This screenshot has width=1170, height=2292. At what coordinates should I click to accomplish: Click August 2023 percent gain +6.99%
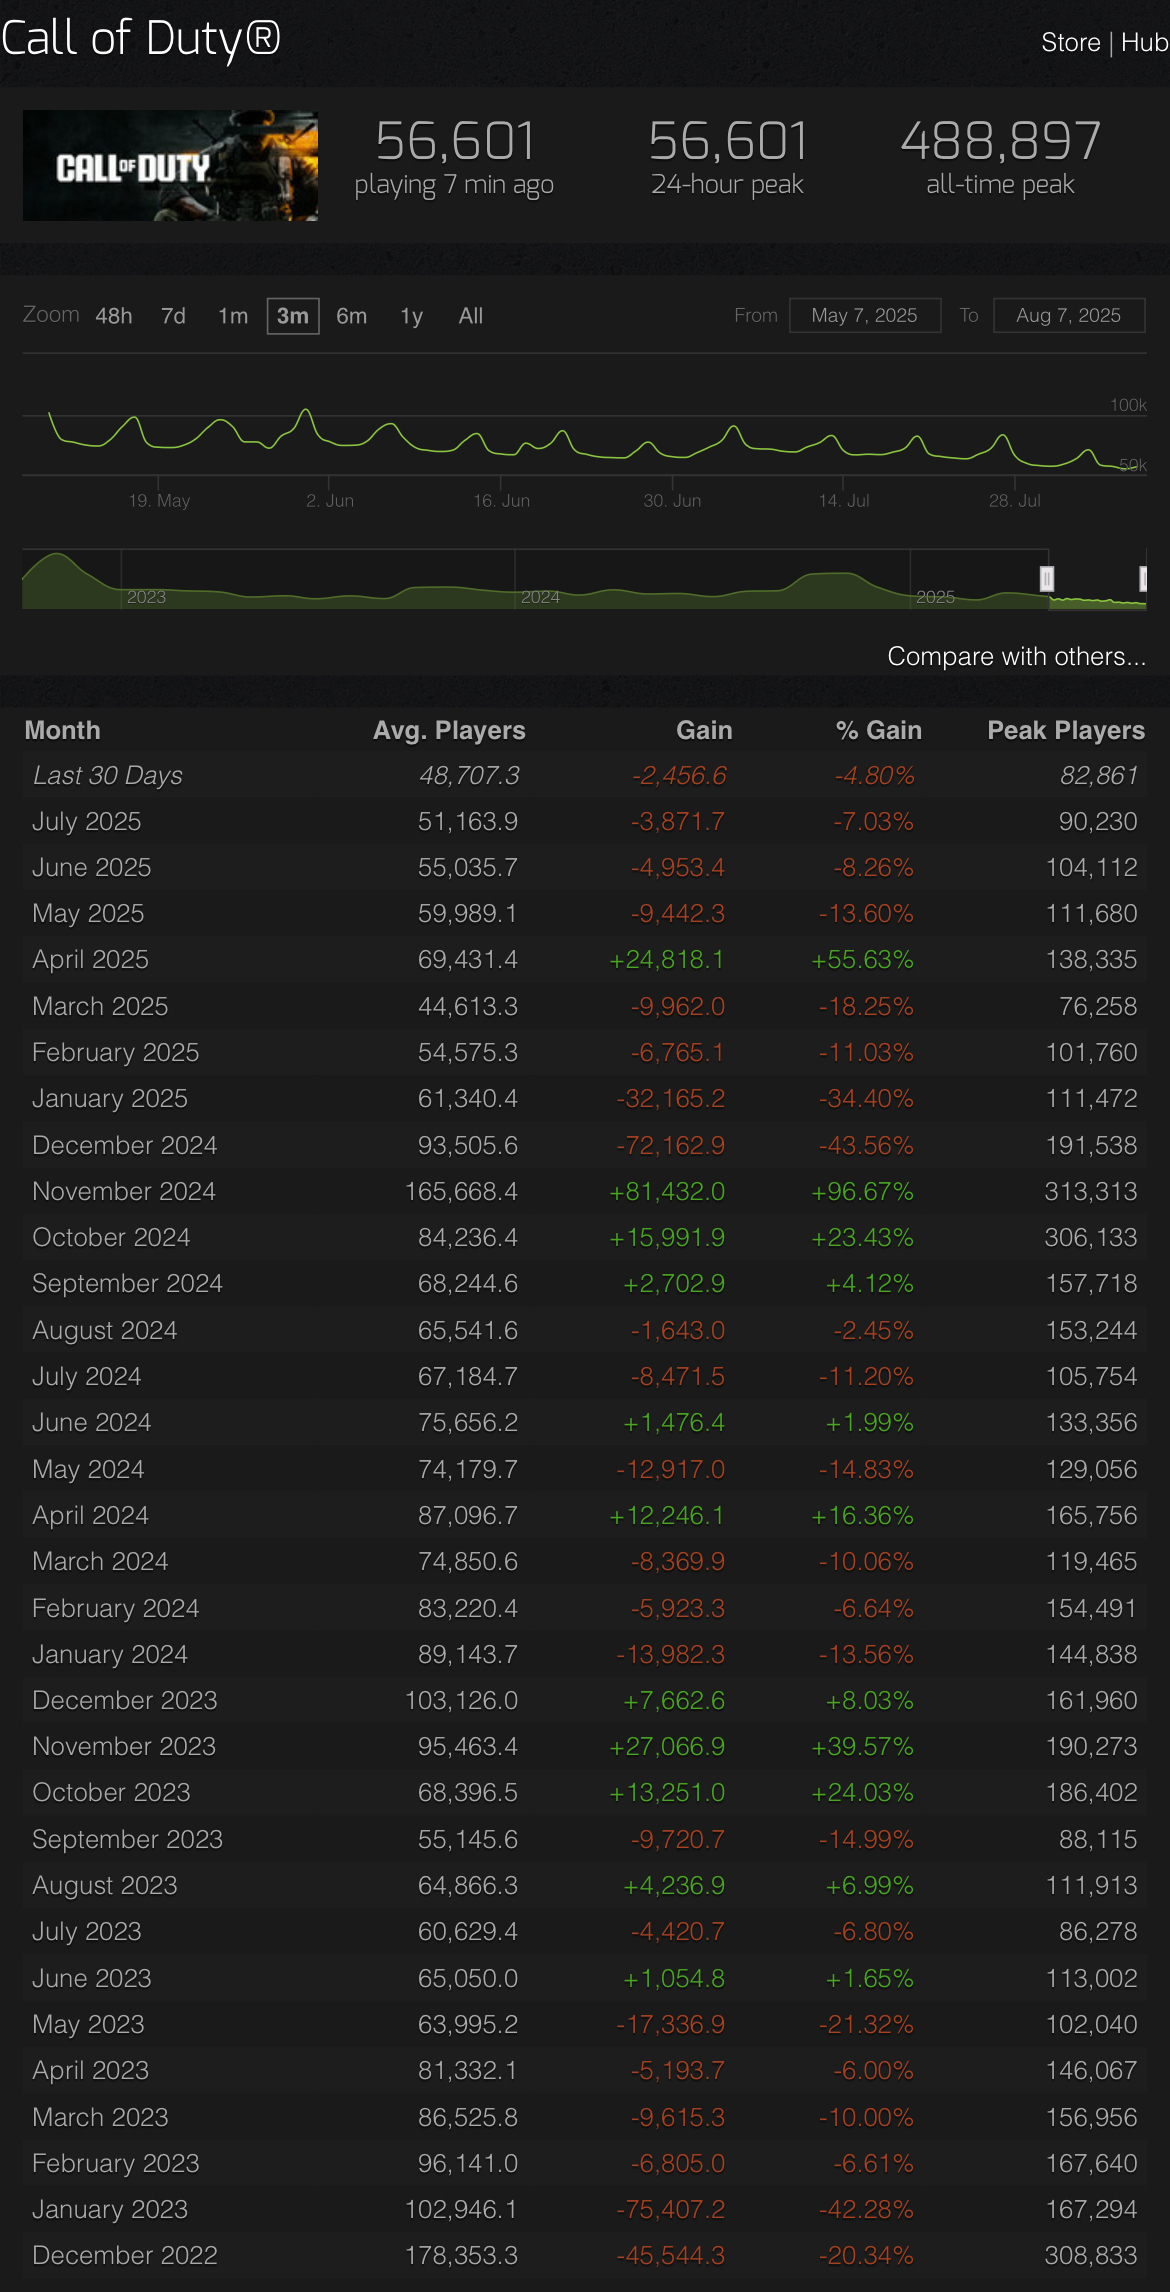click(870, 1885)
